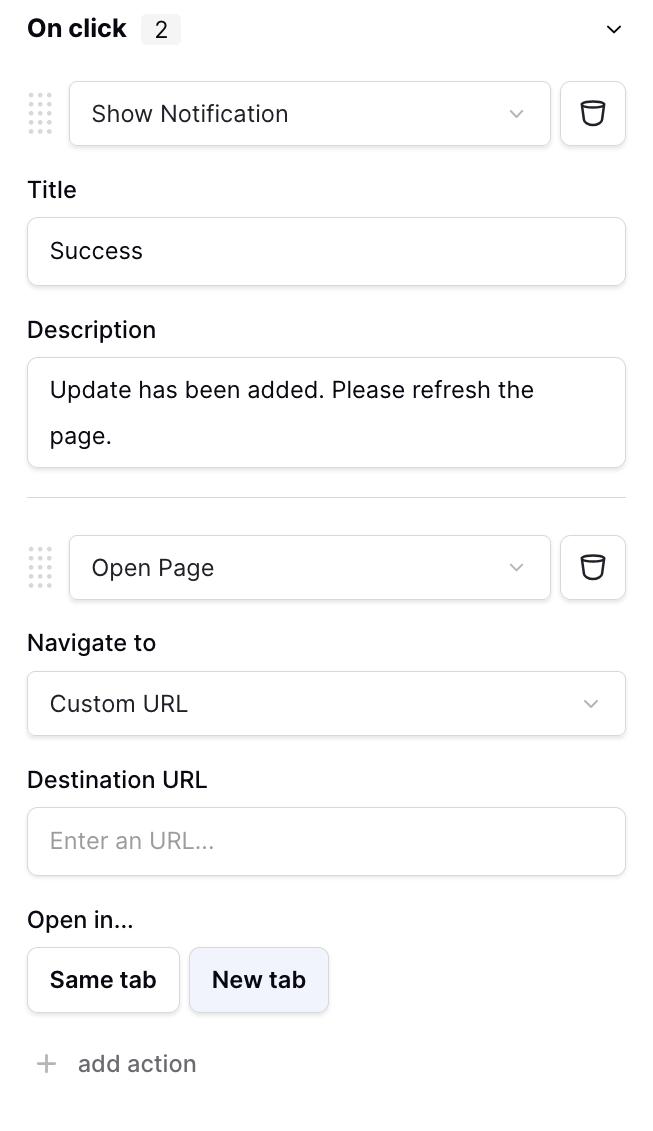The image size is (653, 1131).
Task: Open the Open Page action type dropdown
Action: point(300,568)
